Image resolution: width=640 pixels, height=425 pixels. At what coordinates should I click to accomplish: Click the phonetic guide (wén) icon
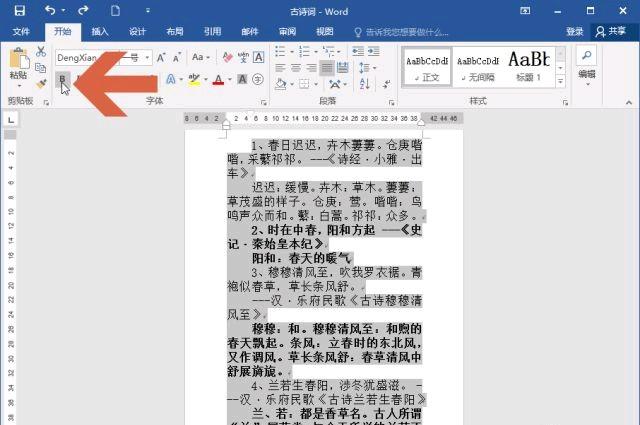pos(243,57)
